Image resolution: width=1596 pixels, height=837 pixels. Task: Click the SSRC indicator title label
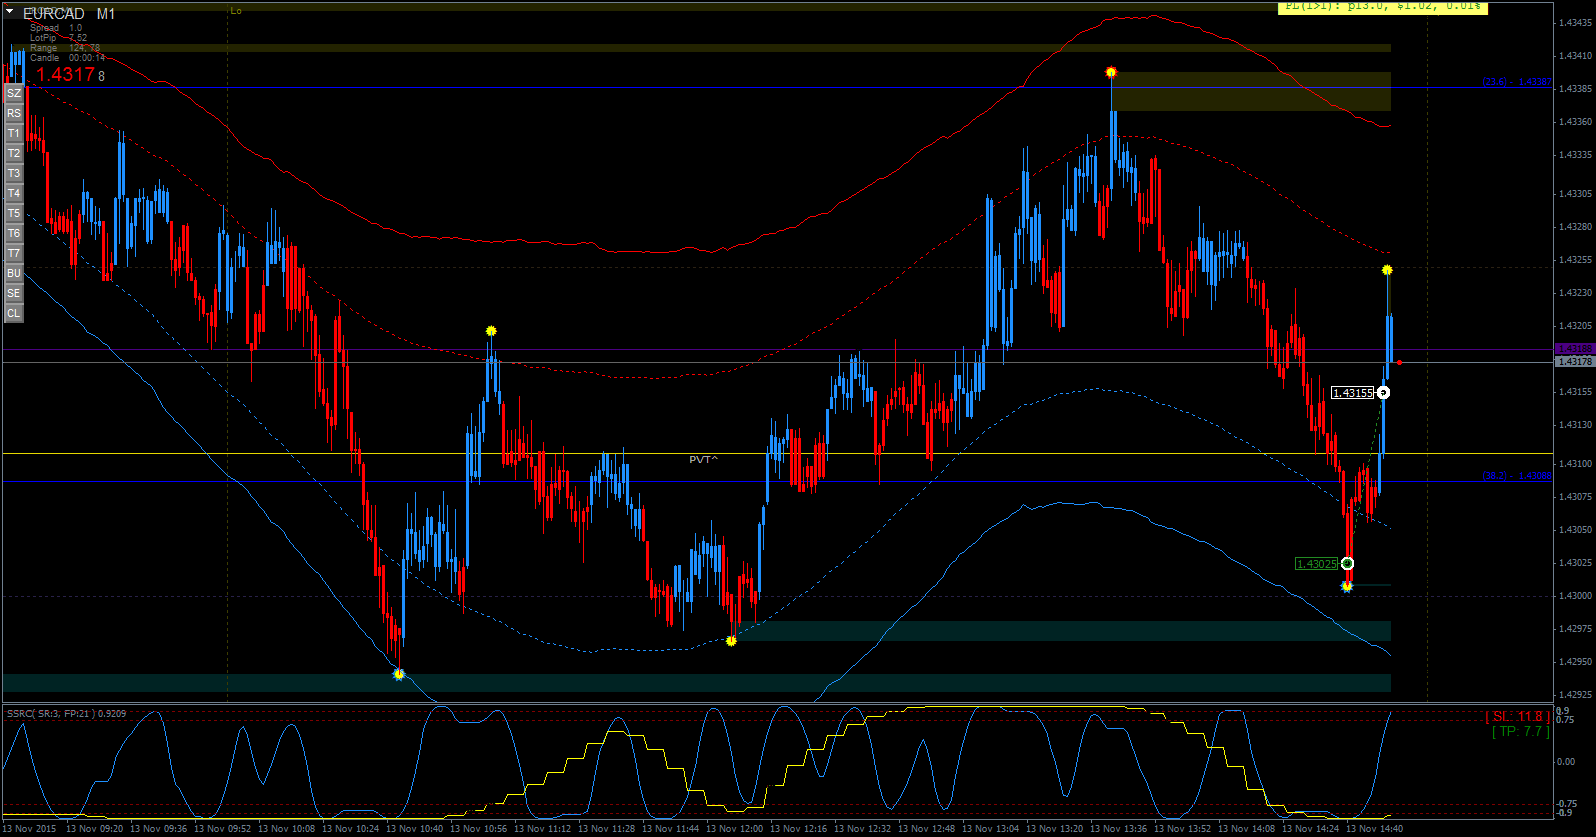coord(67,714)
